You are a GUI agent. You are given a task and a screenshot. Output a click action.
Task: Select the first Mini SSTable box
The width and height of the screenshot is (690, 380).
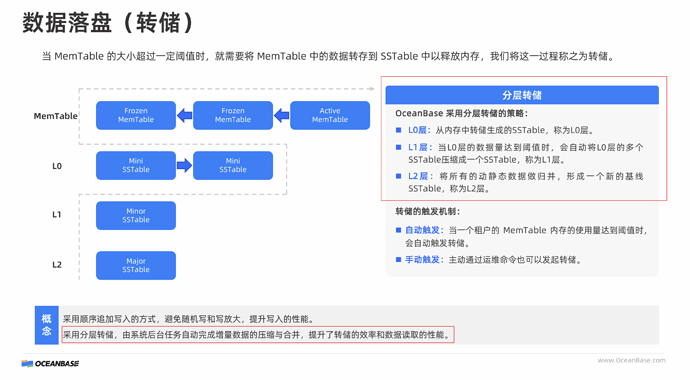[136, 165]
